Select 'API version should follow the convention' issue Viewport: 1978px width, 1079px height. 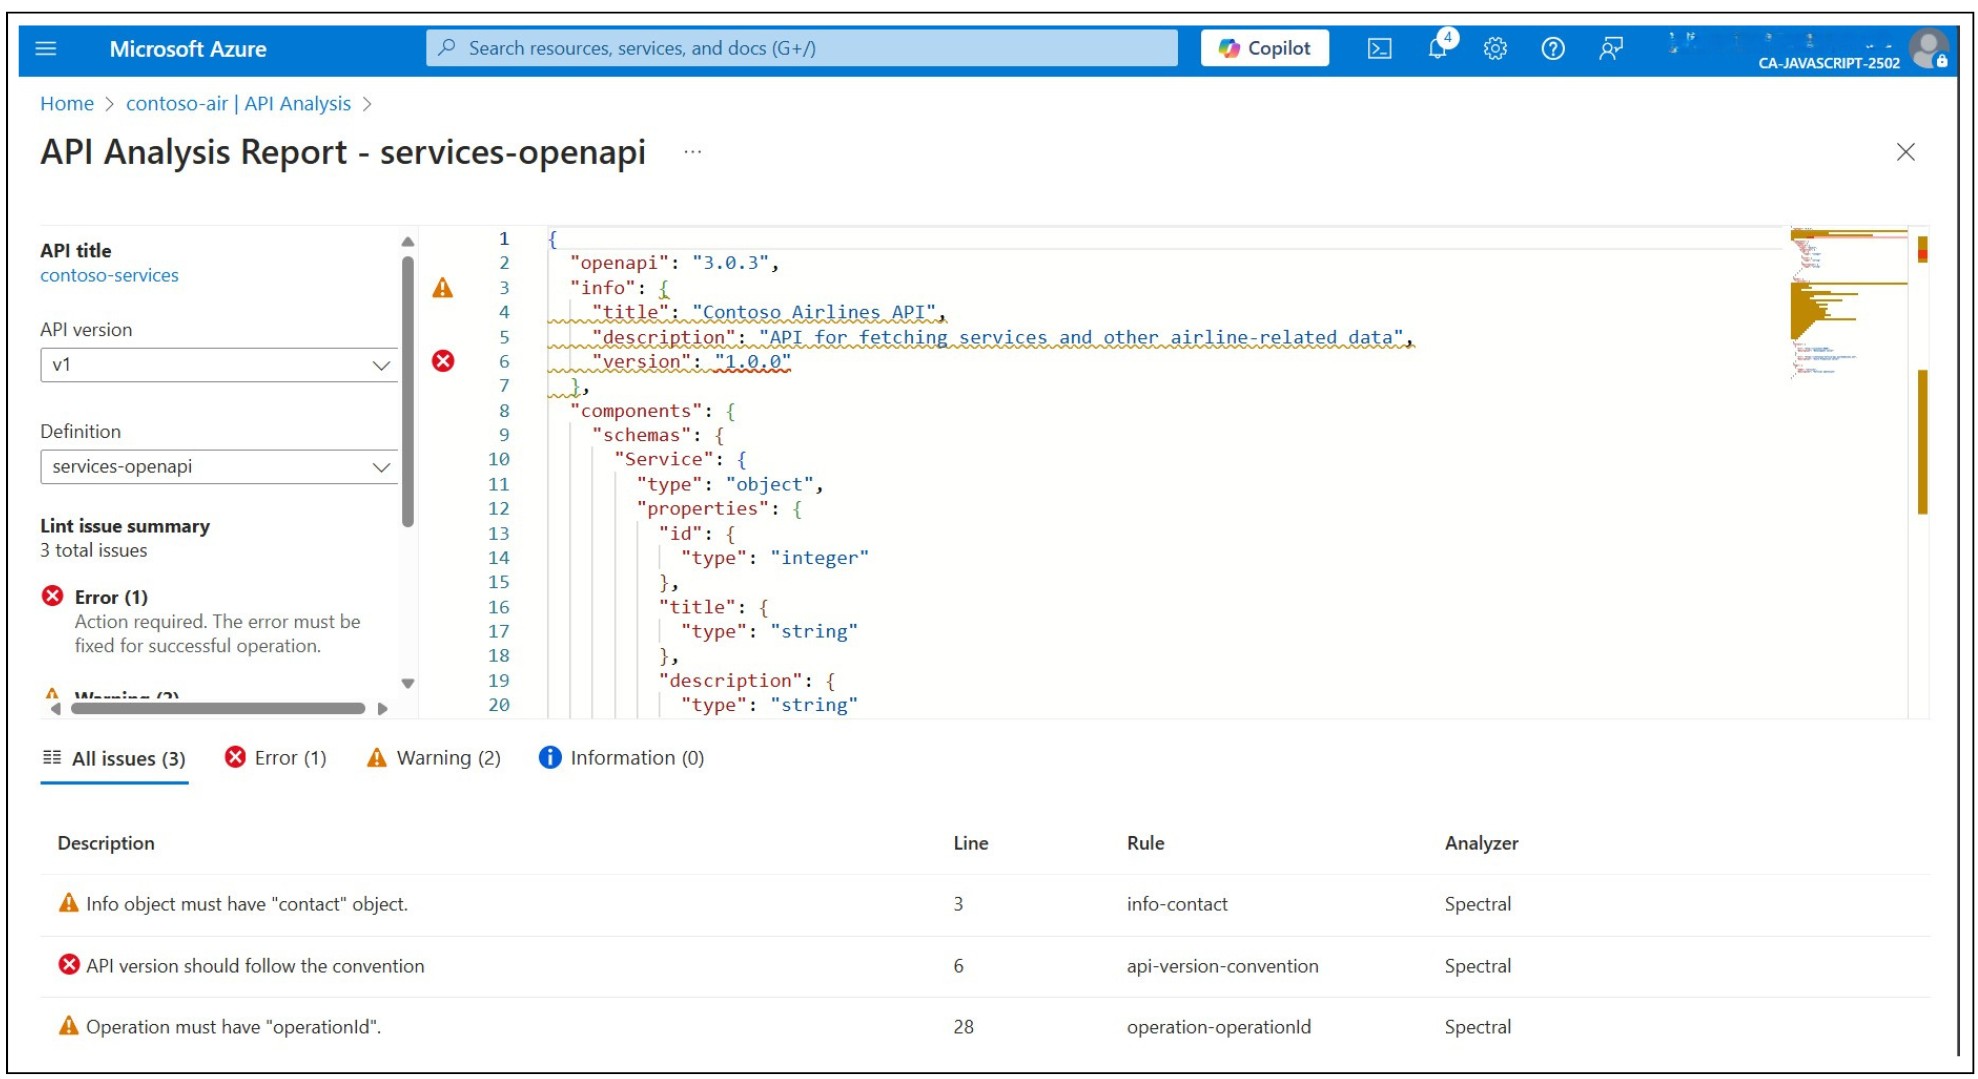(985, 966)
